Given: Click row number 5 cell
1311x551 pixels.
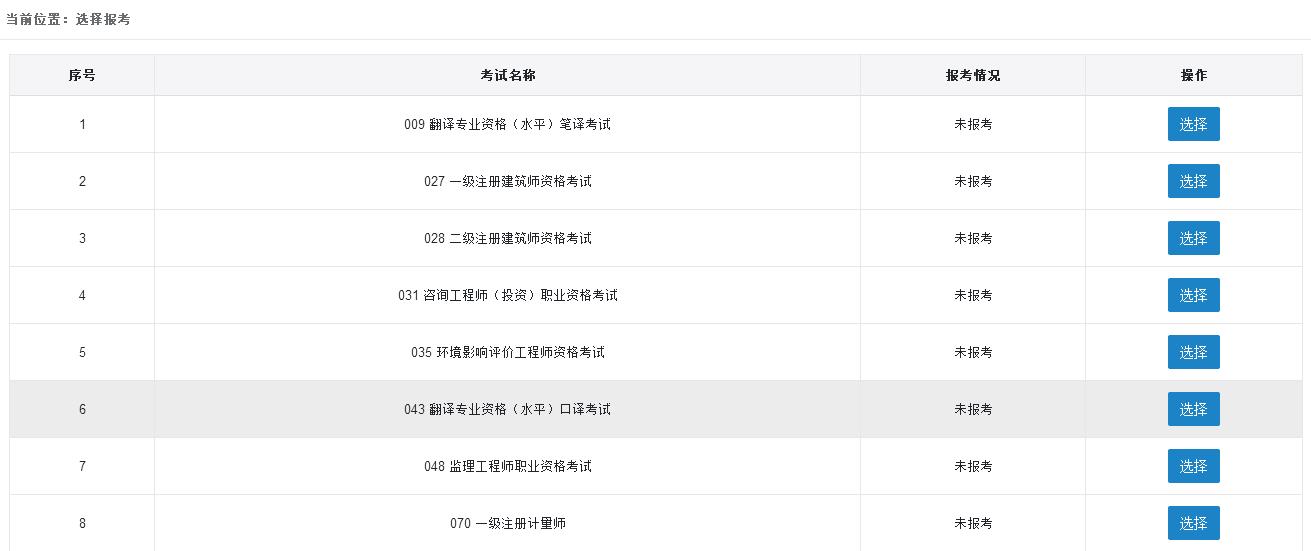Looking at the screenshot, I should pyautogui.click(x=82, y=352).
